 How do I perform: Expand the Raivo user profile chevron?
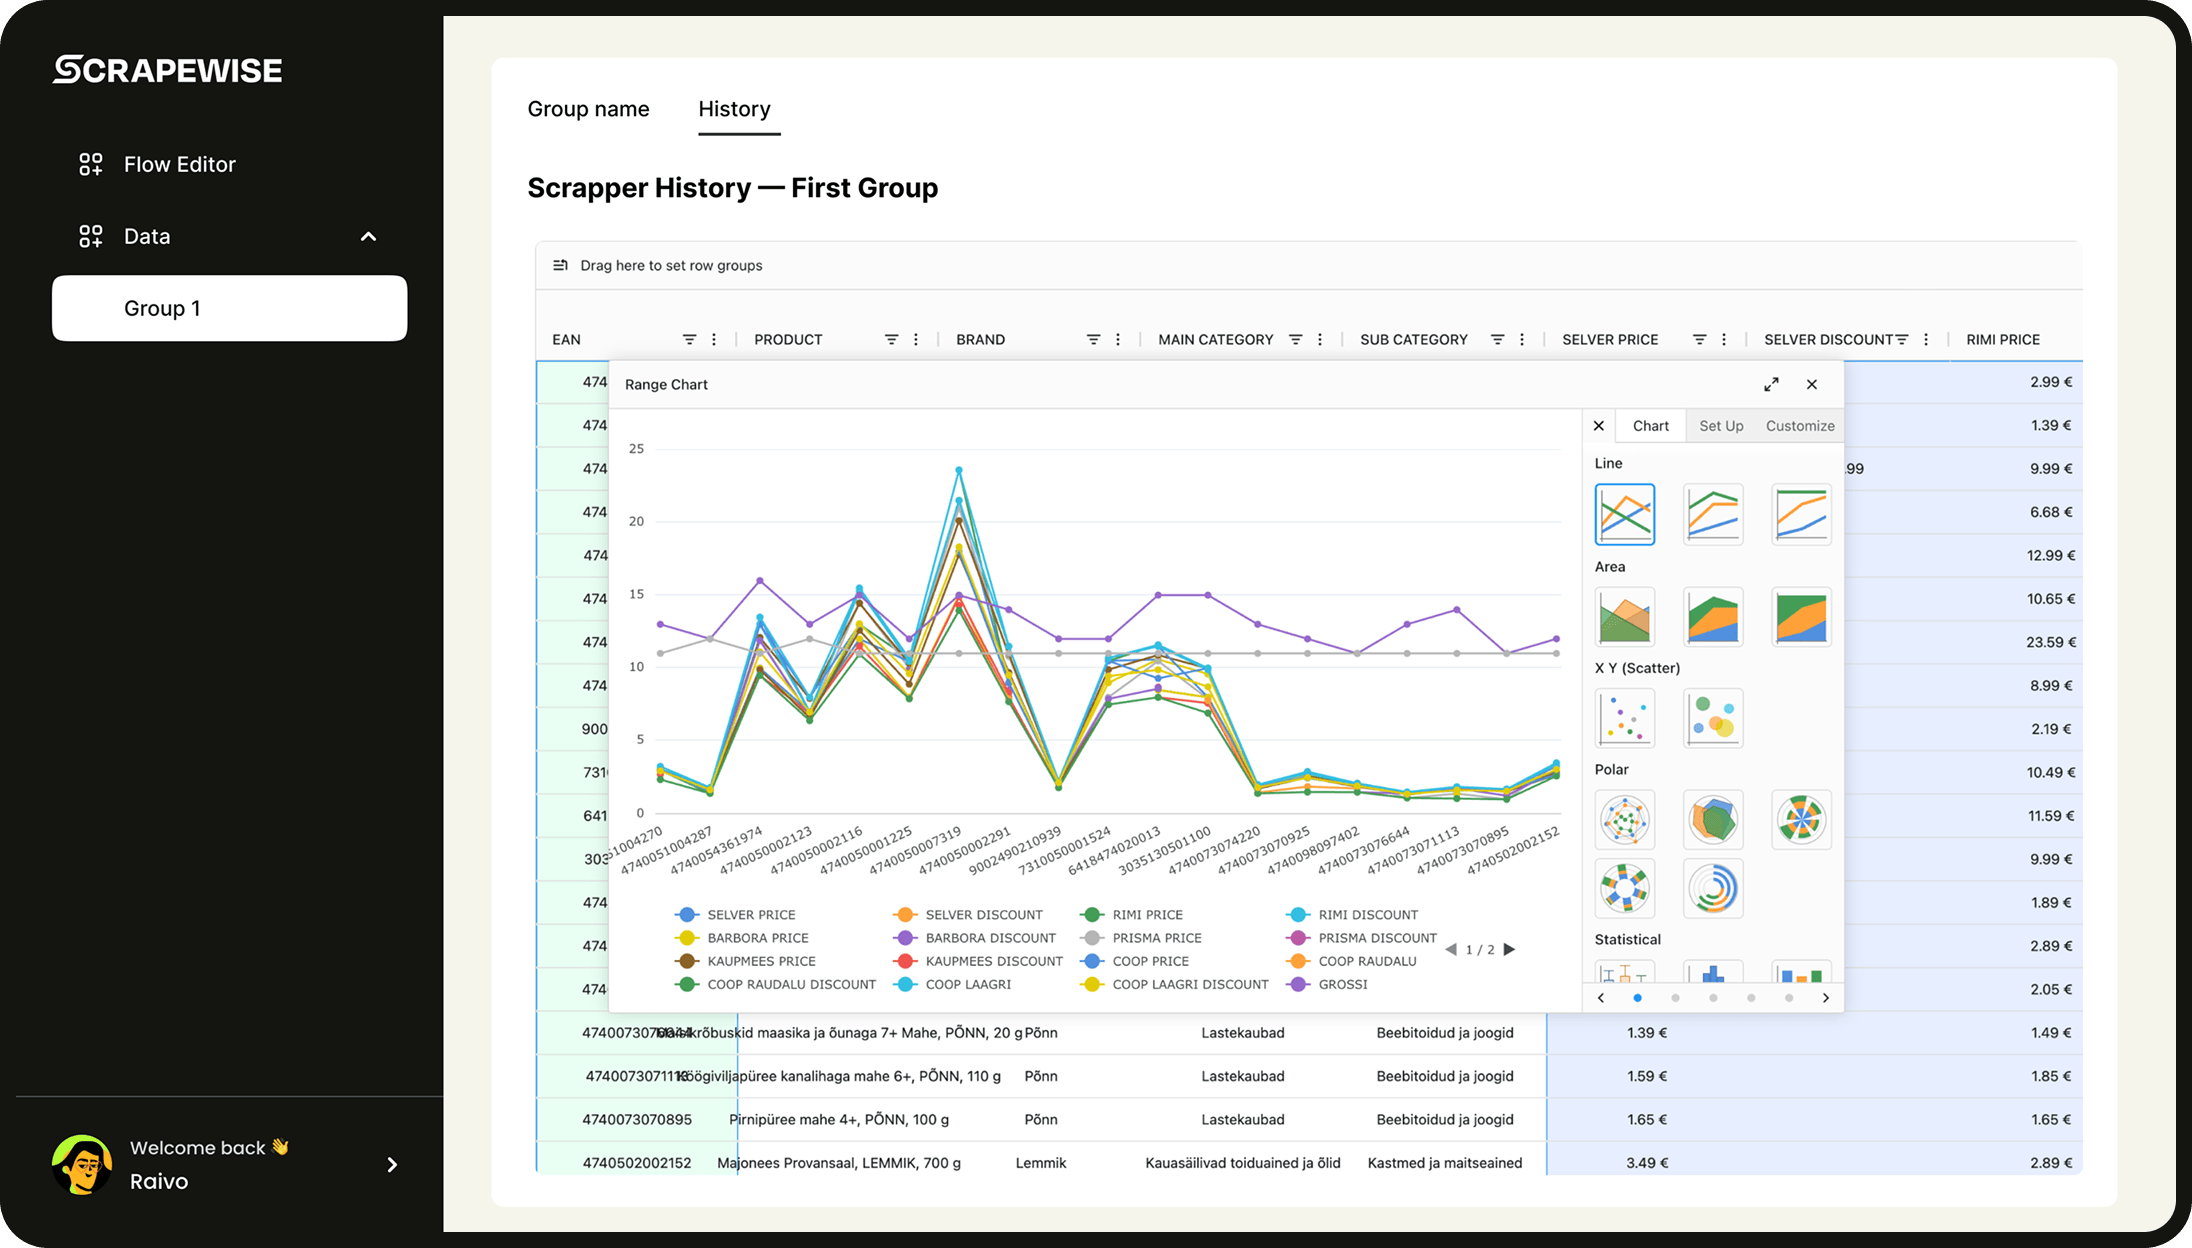pyautogui.click(x=392, y=1165)
